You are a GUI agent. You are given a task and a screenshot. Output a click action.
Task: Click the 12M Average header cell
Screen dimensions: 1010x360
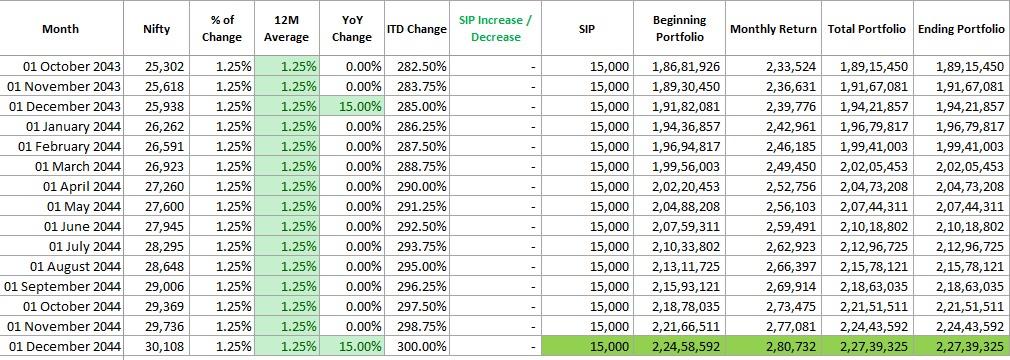(x=287, y=28)
